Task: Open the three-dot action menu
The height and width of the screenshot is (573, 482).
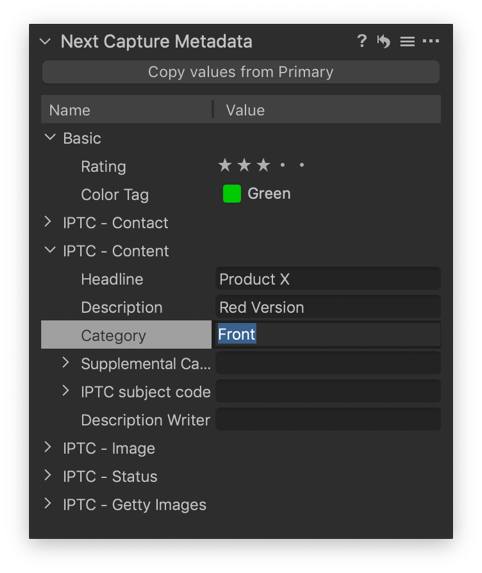Action: 430,41
